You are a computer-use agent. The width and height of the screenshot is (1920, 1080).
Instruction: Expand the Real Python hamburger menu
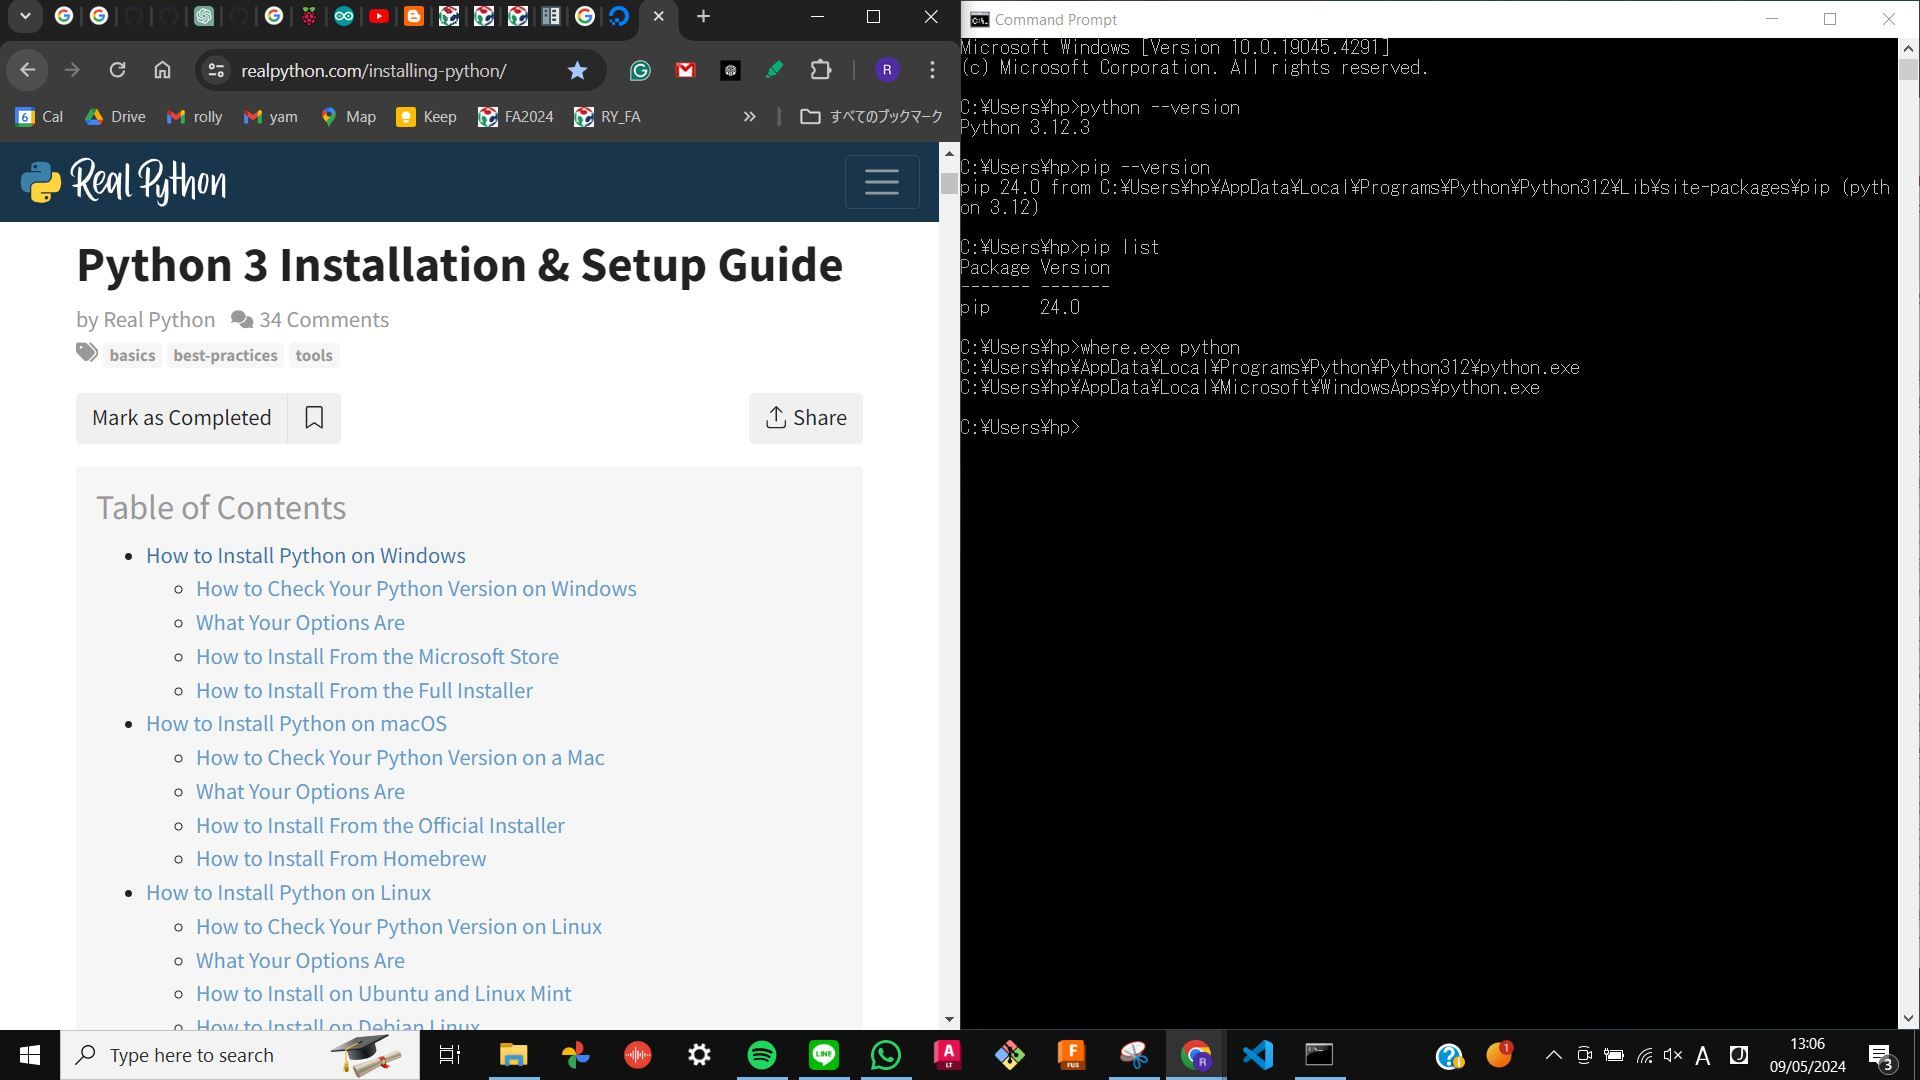click(881, 182)
